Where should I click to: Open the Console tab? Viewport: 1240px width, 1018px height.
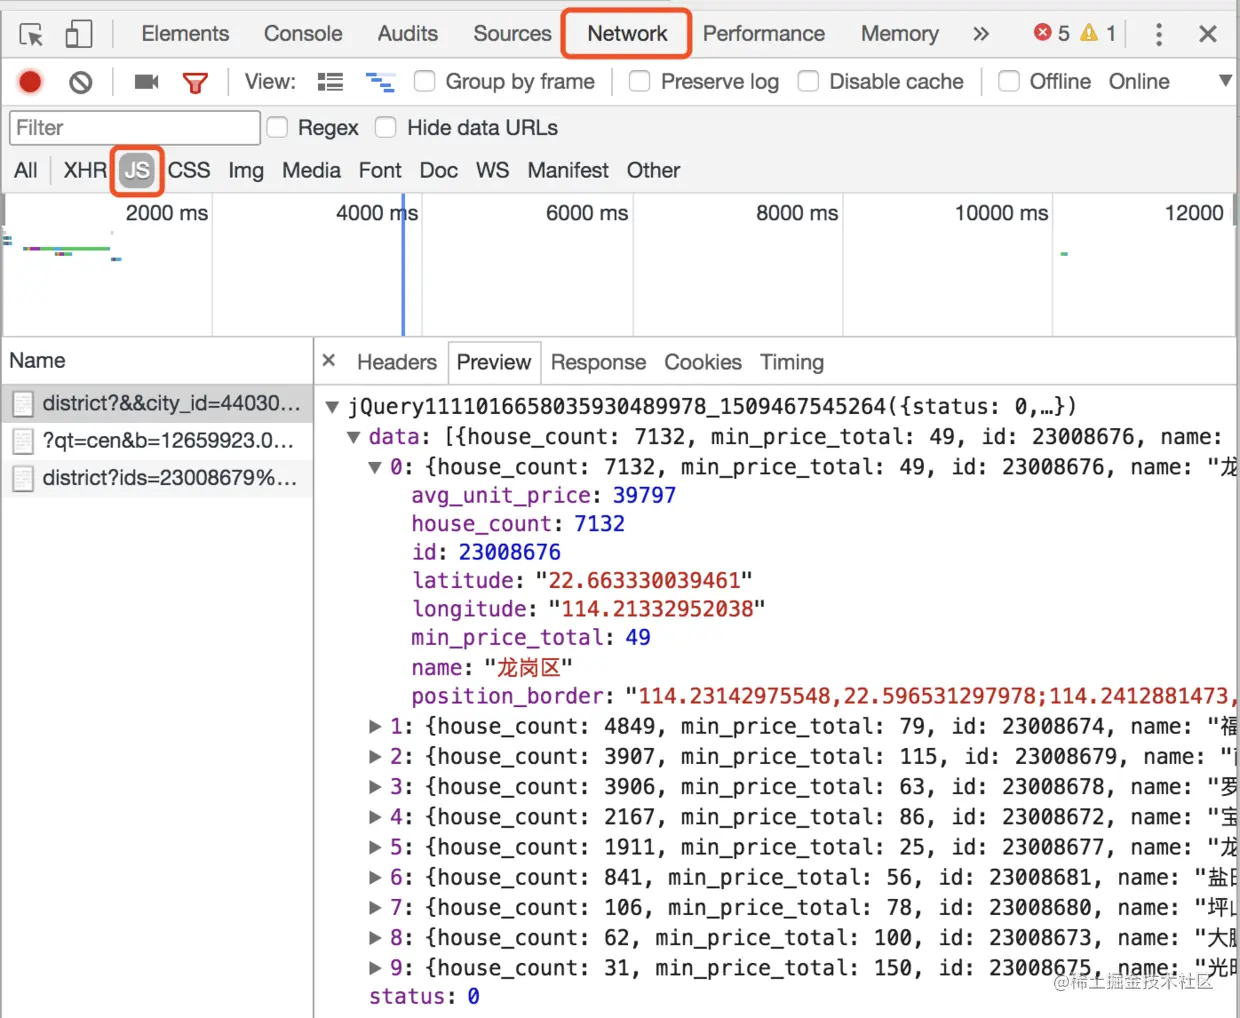click(303, 34)
